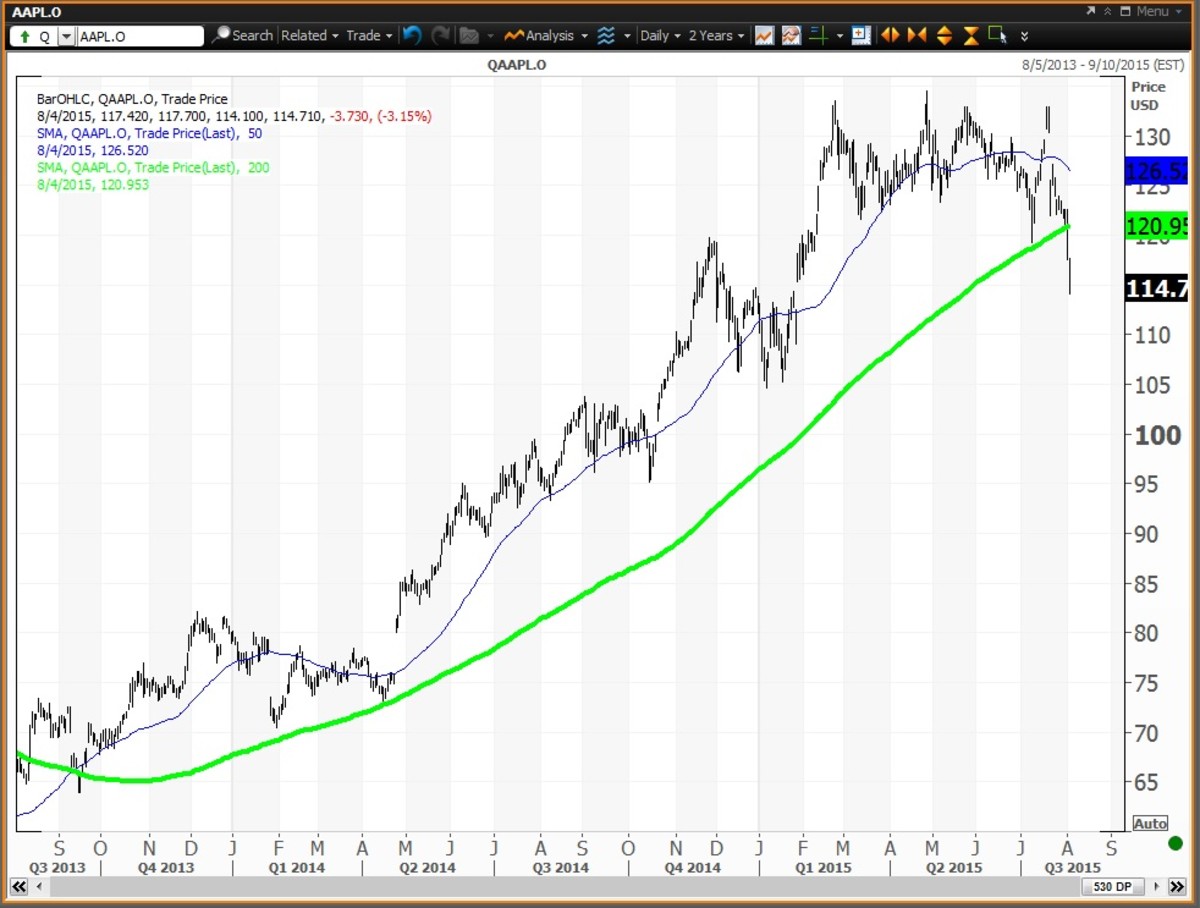
Task: Open the 2 Years range dropdown
Action: tap(717, 35)
